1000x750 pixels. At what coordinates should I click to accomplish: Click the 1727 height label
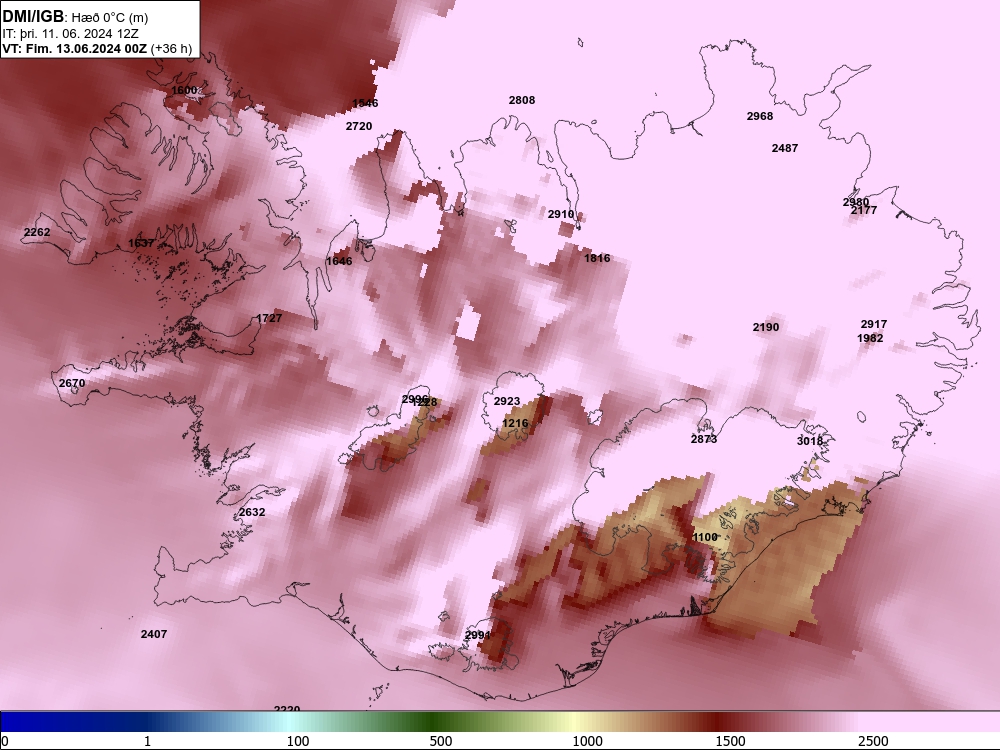[x=268, y=318]
